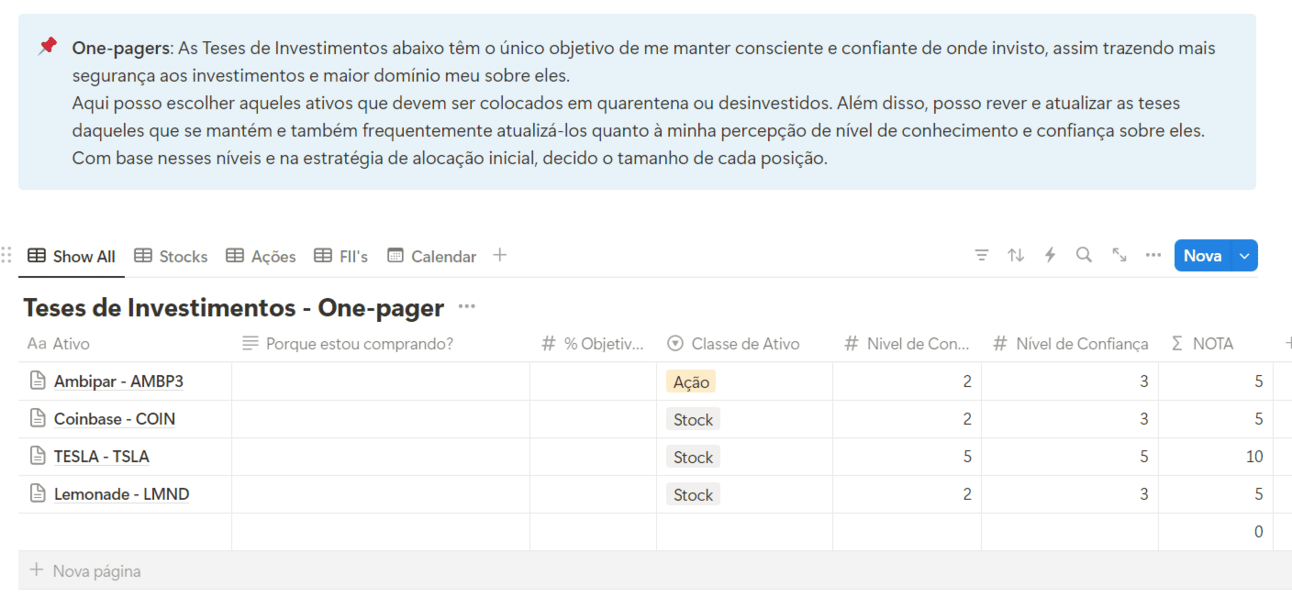Click page icon of Lemonade - LMND
Screen dimensions: 1292x597
point(38,494)
